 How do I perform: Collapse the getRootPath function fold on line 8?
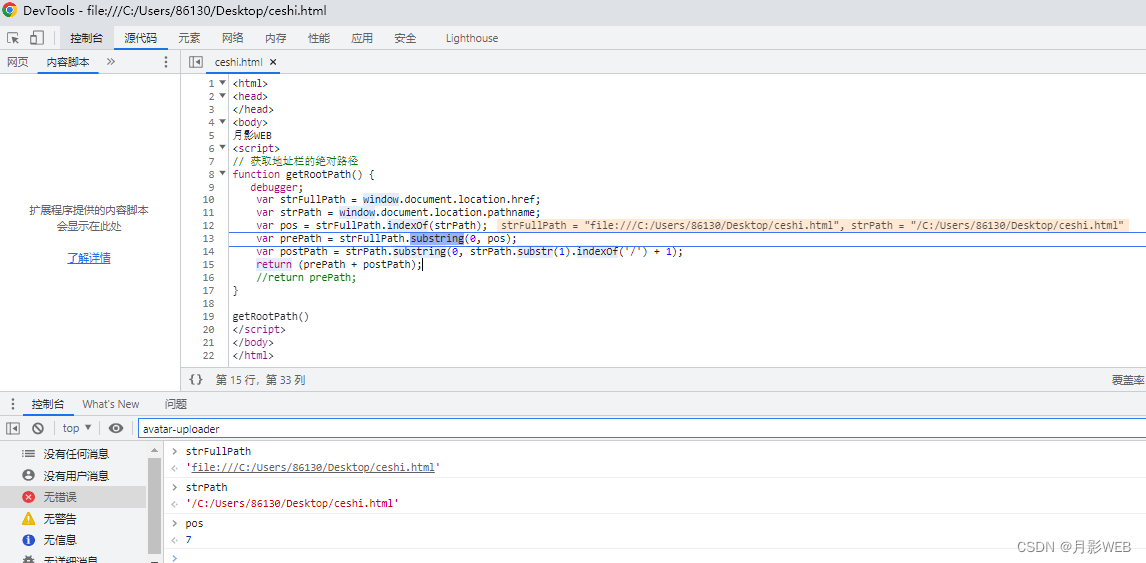coord(222,174)
